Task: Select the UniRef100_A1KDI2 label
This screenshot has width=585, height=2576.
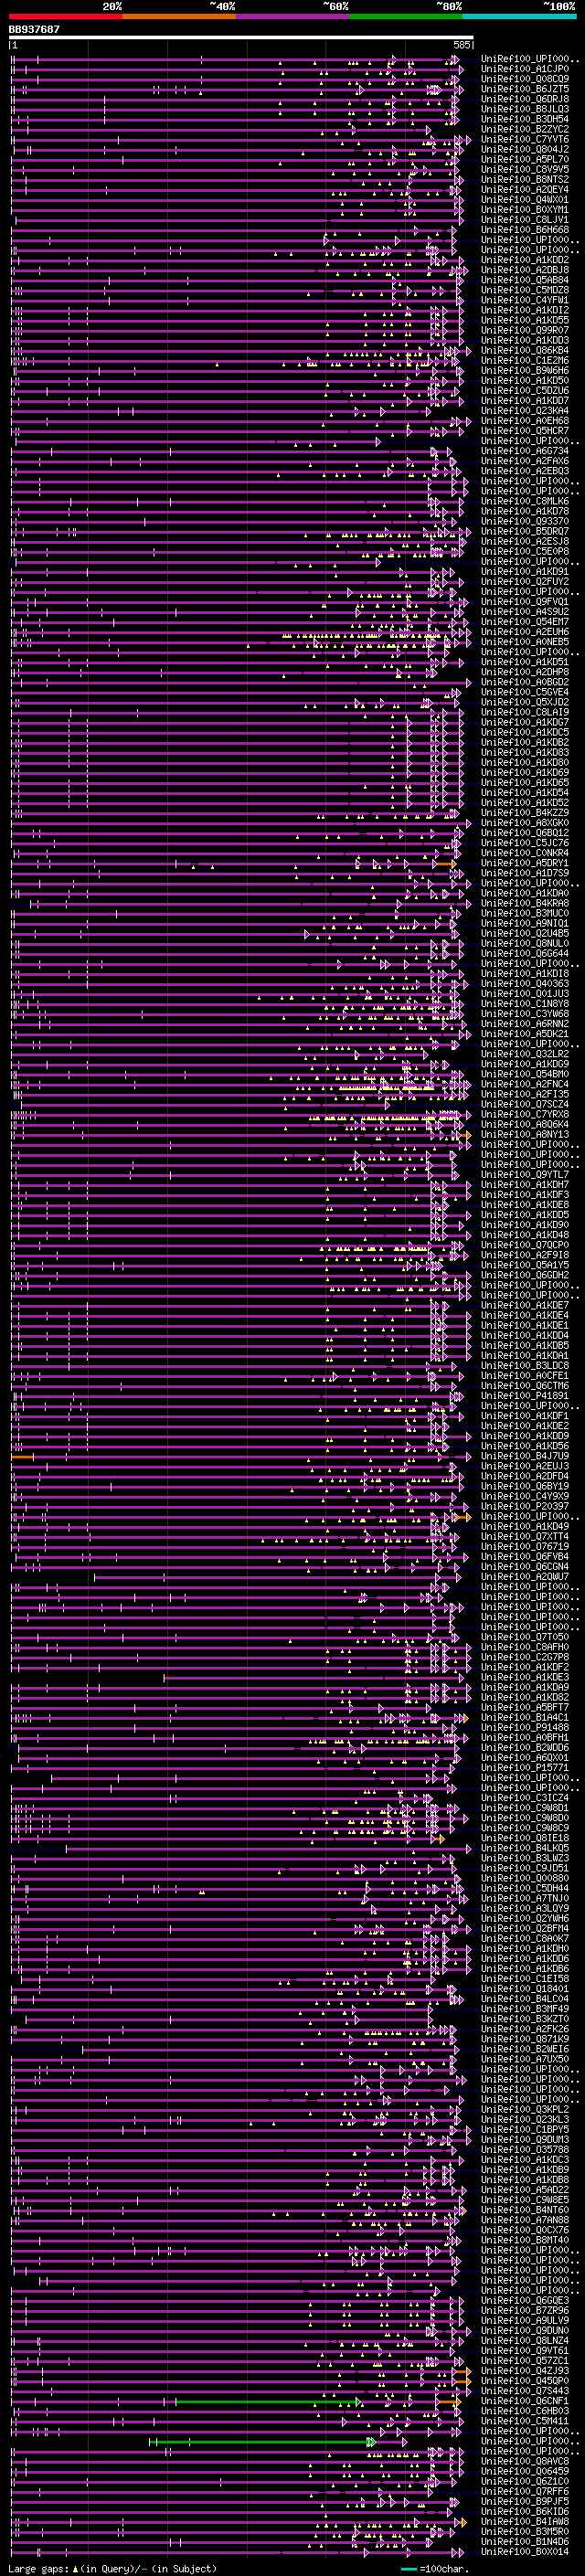Action: 525,310
